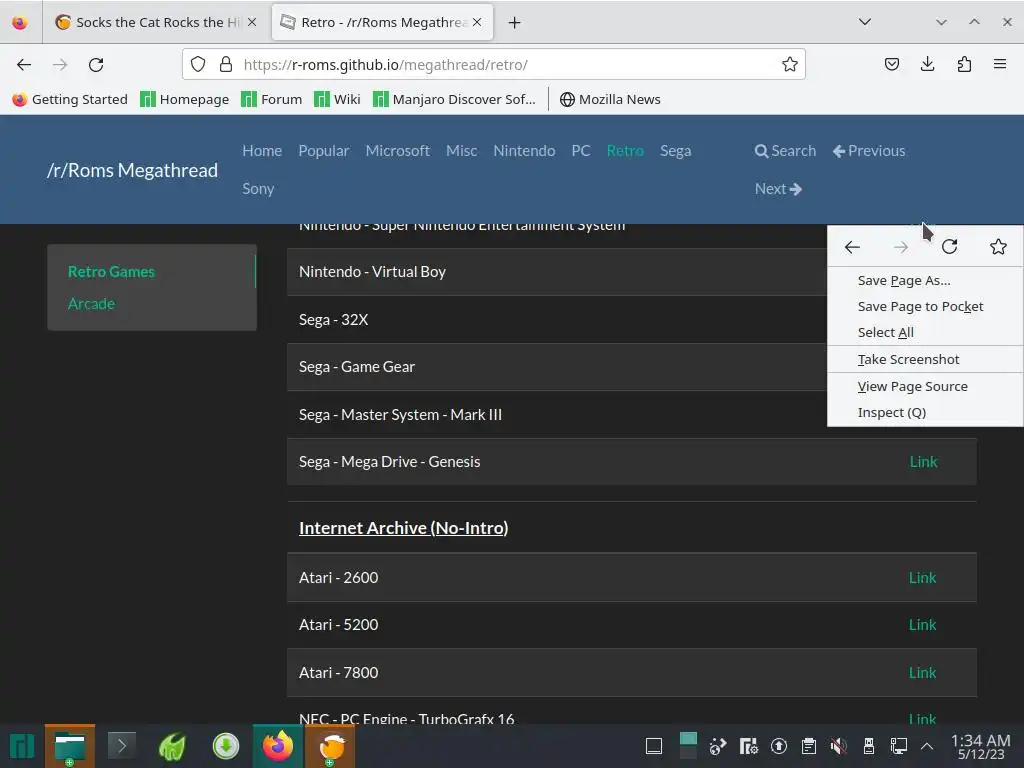
Task: Click the back arrow in the context menu
Action: pyautogui.click(x=852, y=247)
